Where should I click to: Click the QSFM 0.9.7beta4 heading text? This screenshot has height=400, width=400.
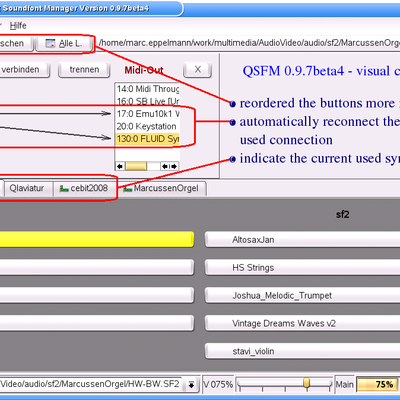point(321,71)
